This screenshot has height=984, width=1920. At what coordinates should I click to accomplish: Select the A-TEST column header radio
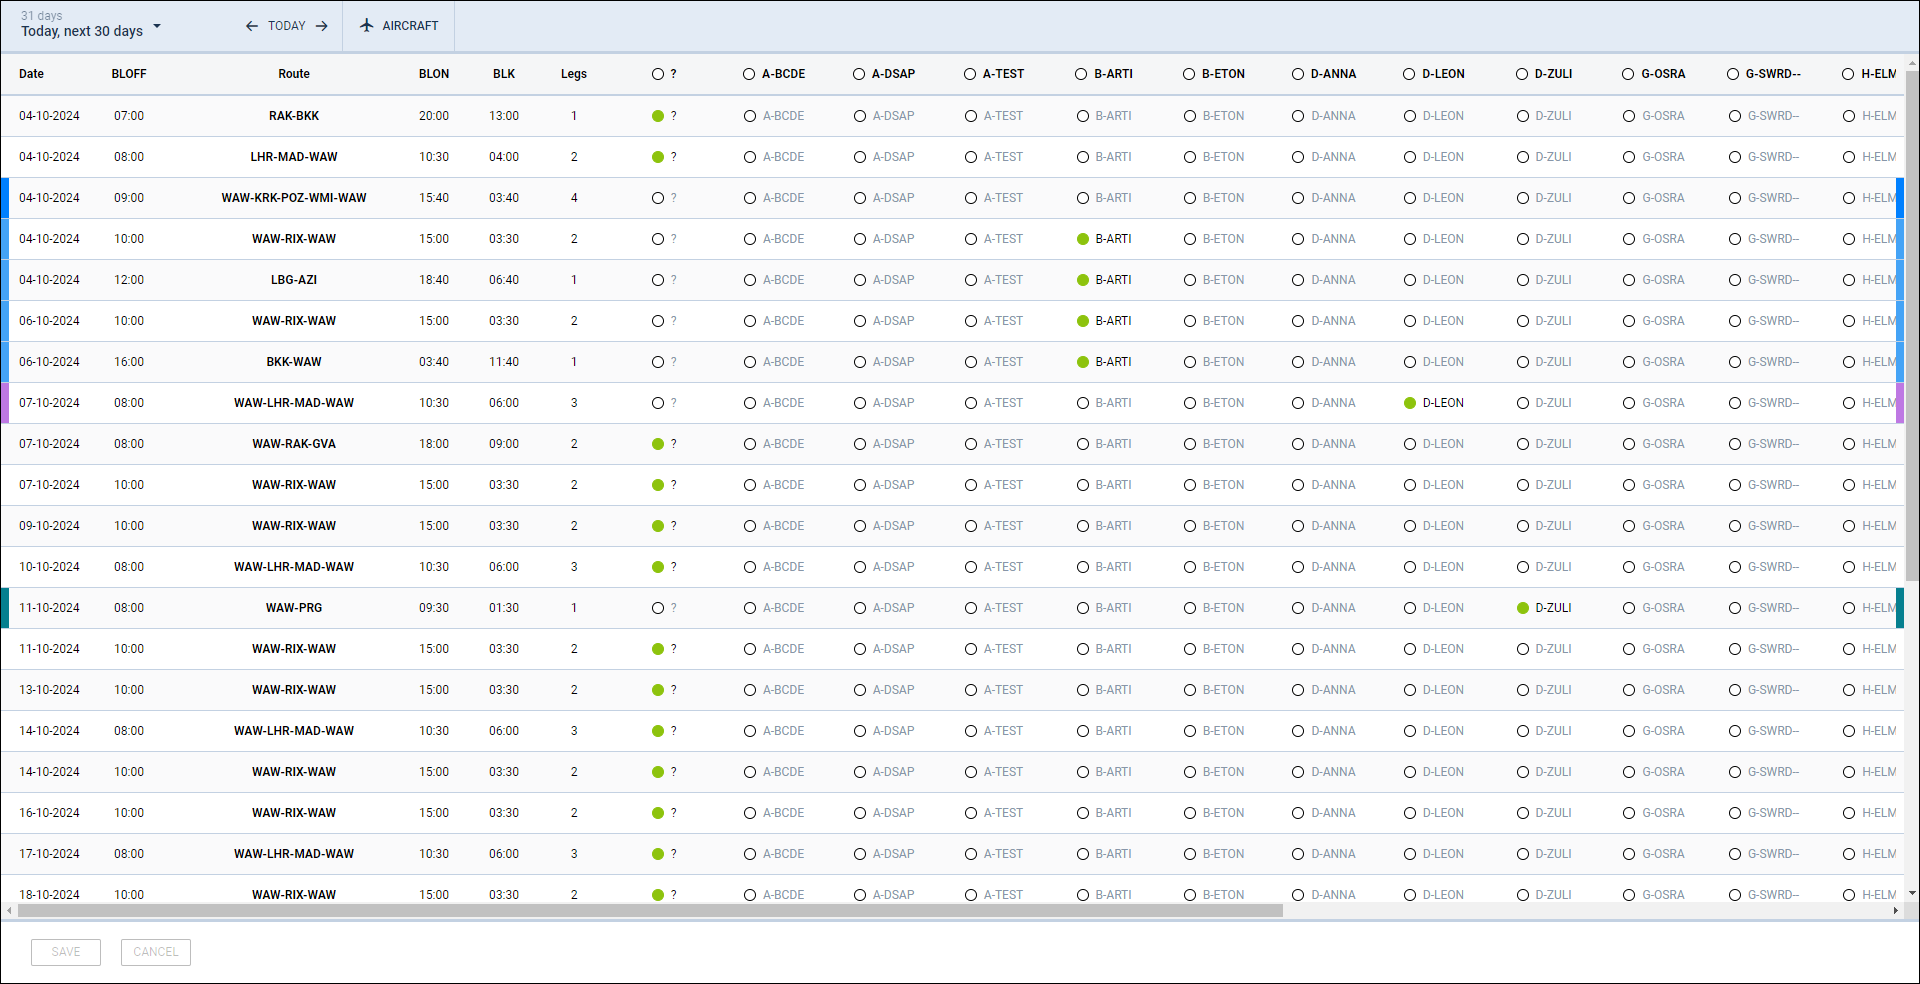point(970,74)
